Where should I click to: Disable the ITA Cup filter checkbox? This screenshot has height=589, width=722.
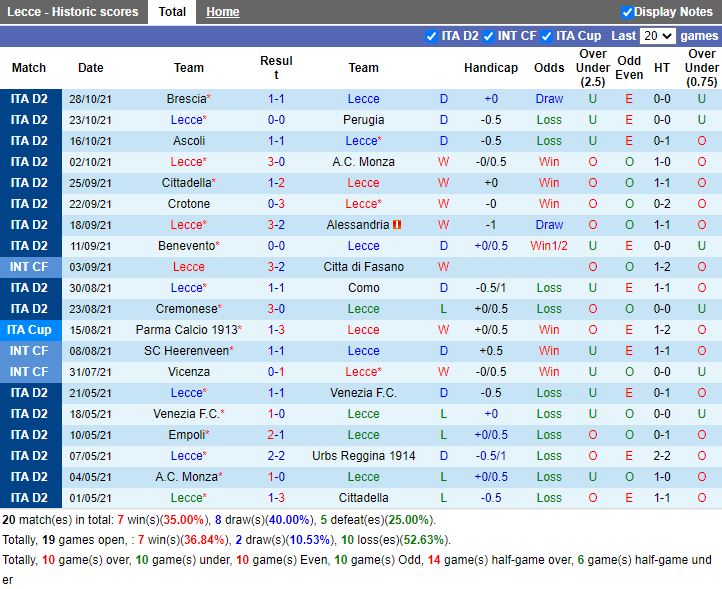click(x=547, y=36)
